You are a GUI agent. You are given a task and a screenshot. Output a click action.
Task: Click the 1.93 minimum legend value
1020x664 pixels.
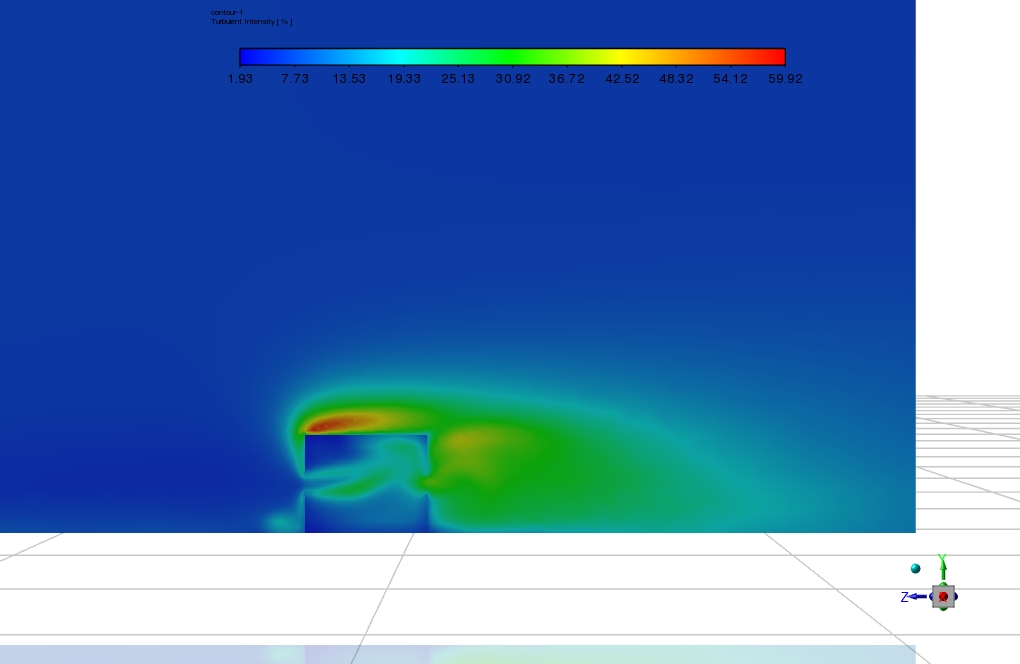[x=240, y=79]
